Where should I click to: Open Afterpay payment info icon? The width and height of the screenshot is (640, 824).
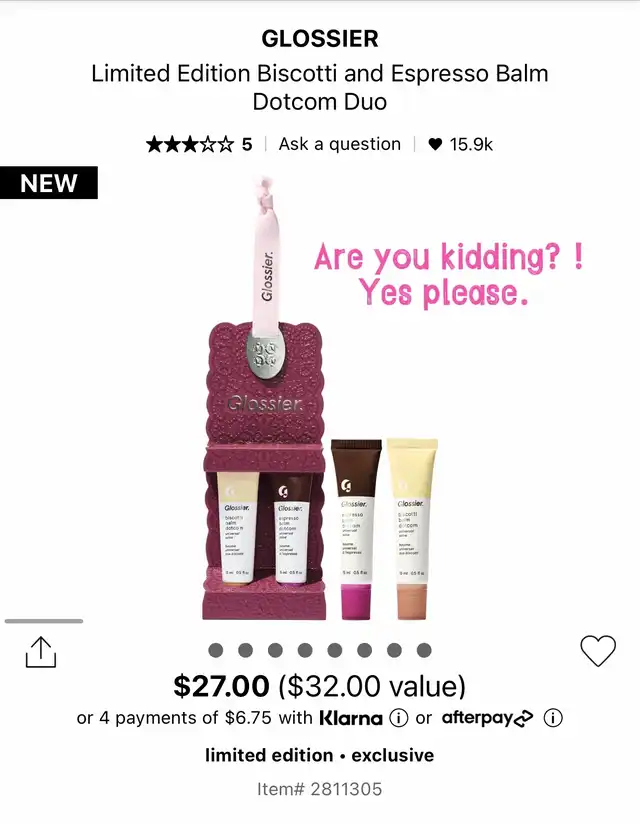(553, 717)
